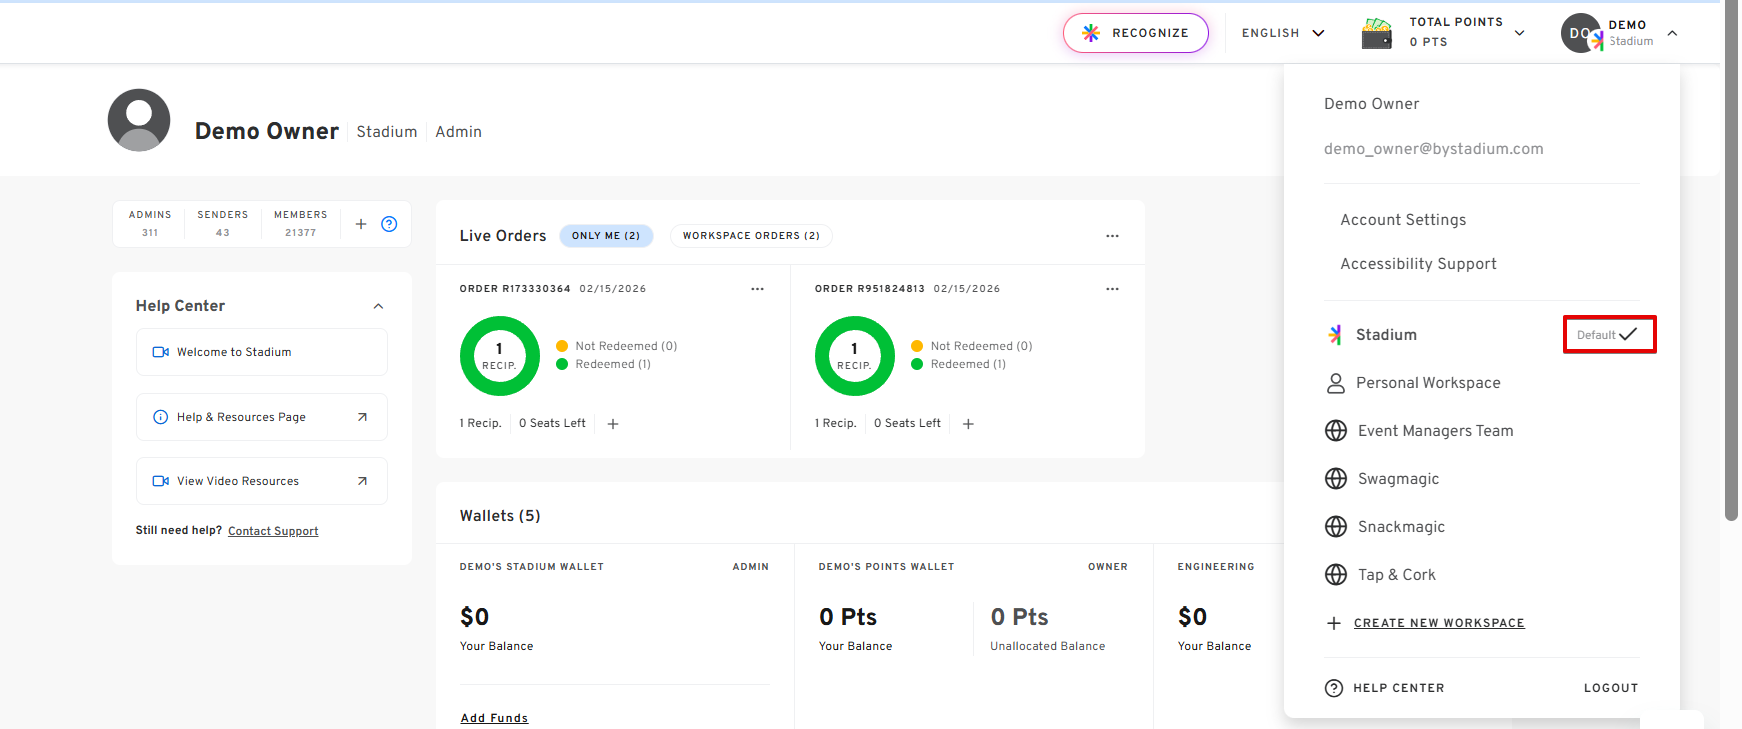
Task: Click the Create New Workspace link
Action: click(x=1438, y=623)
